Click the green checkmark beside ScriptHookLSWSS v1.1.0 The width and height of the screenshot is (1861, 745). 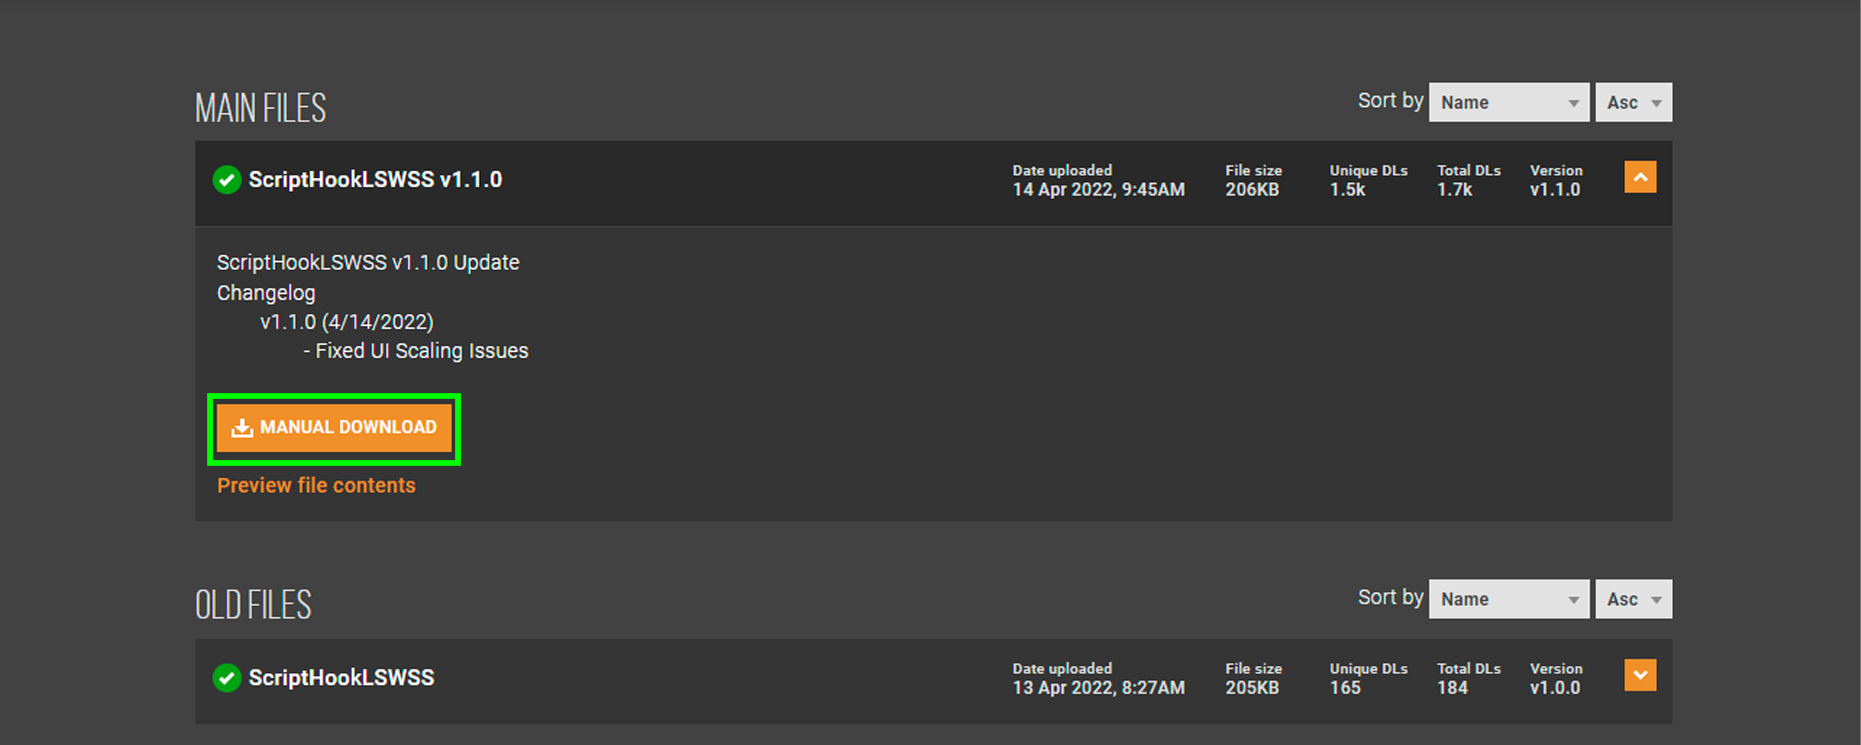227,180
